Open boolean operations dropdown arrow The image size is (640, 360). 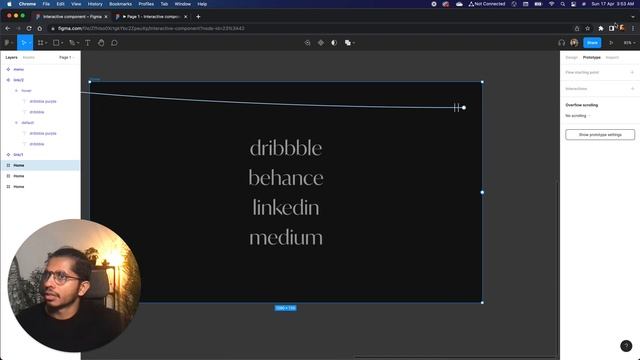click(x=354, y=43)
